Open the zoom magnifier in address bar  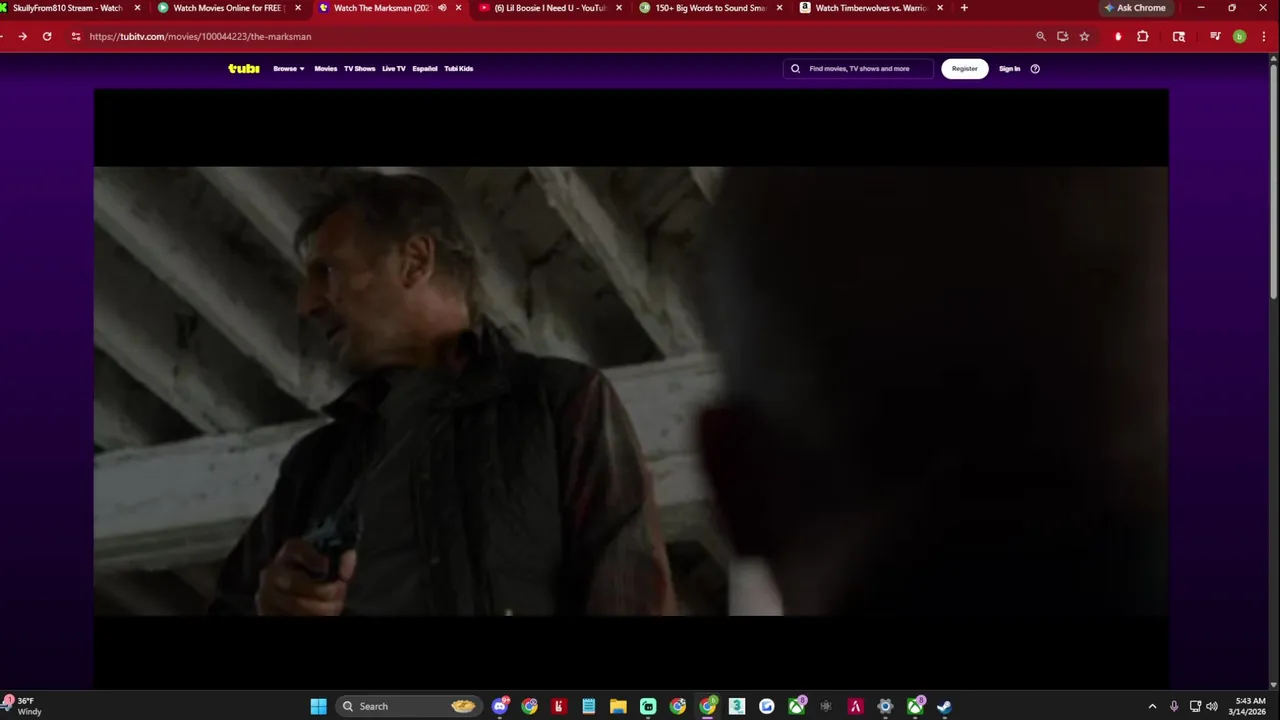1041,36
